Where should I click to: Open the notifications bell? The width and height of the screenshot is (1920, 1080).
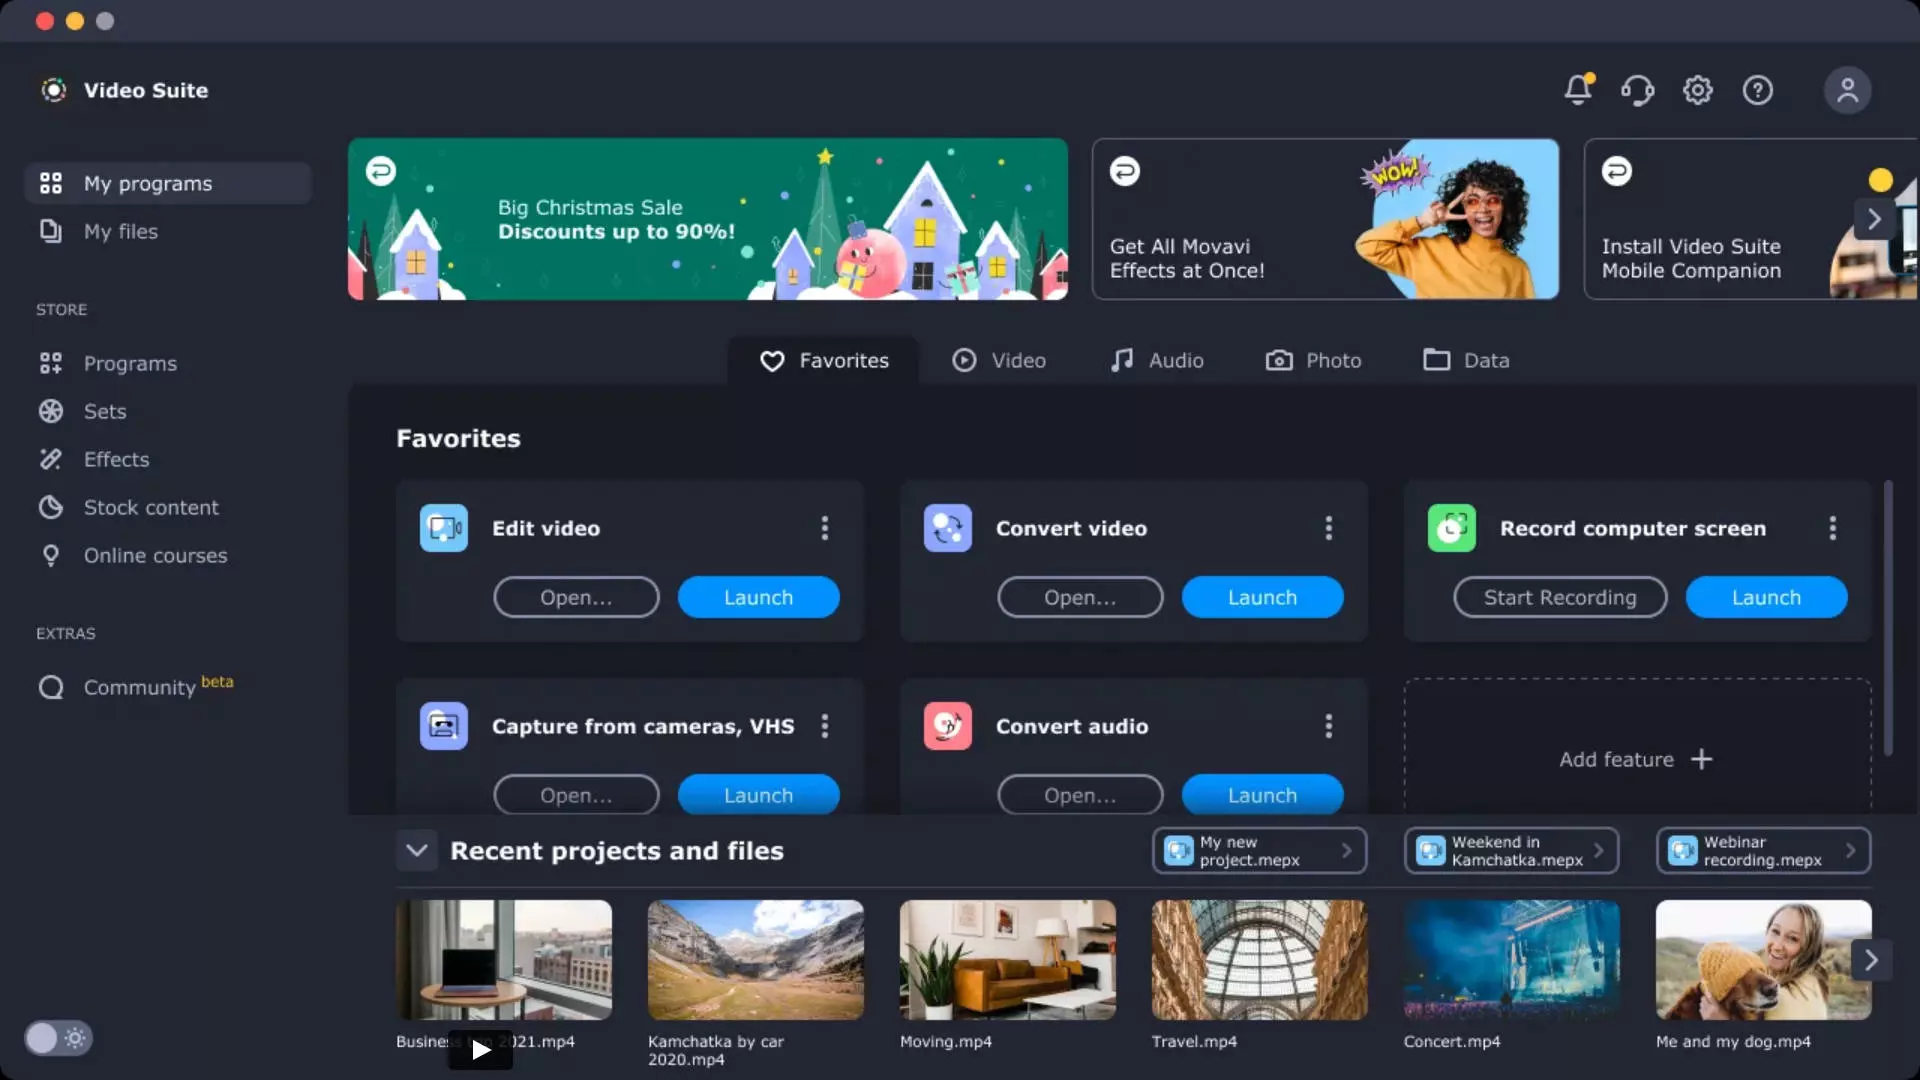click(1578, 89)
